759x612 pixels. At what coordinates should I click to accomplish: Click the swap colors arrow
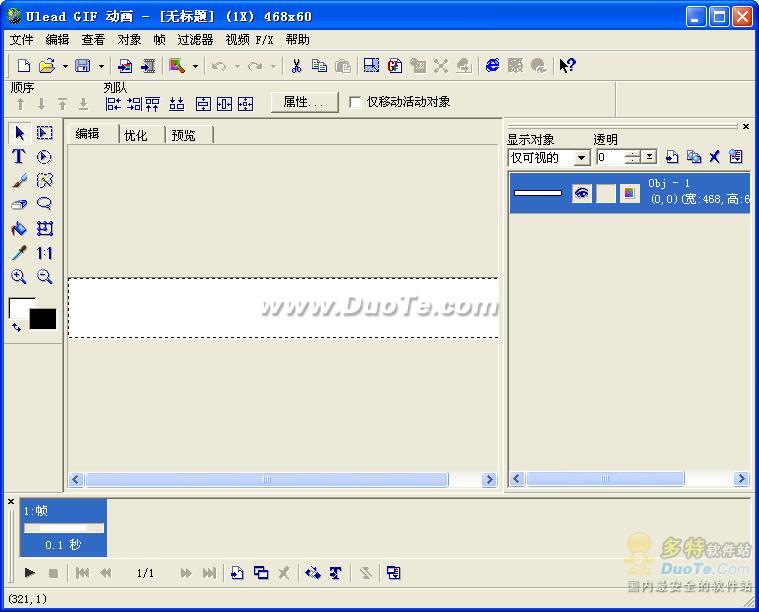(x=16, y=328)
